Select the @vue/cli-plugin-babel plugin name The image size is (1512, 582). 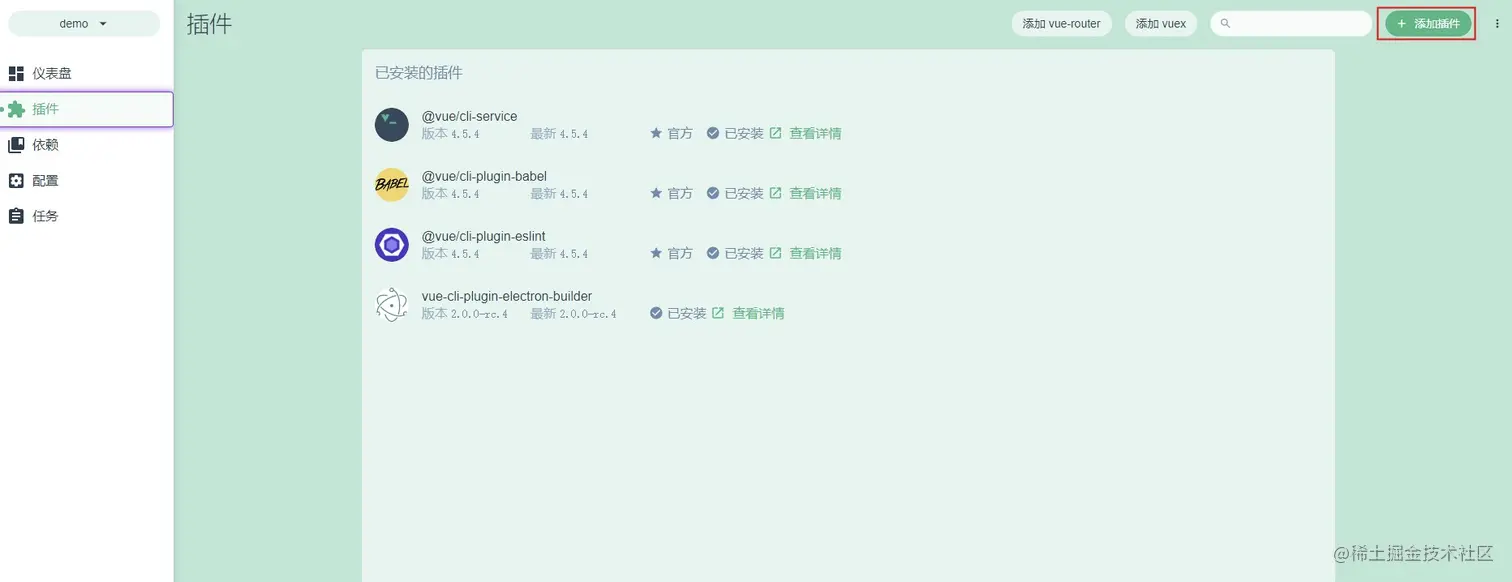pyautogui.click(x=484, y=177)
